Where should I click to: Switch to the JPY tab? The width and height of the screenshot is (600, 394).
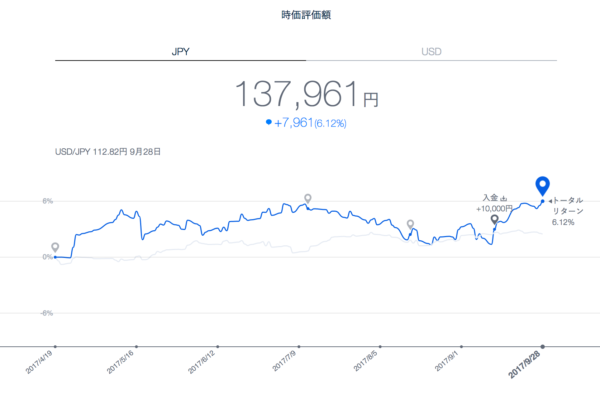[x=180, y=52]
